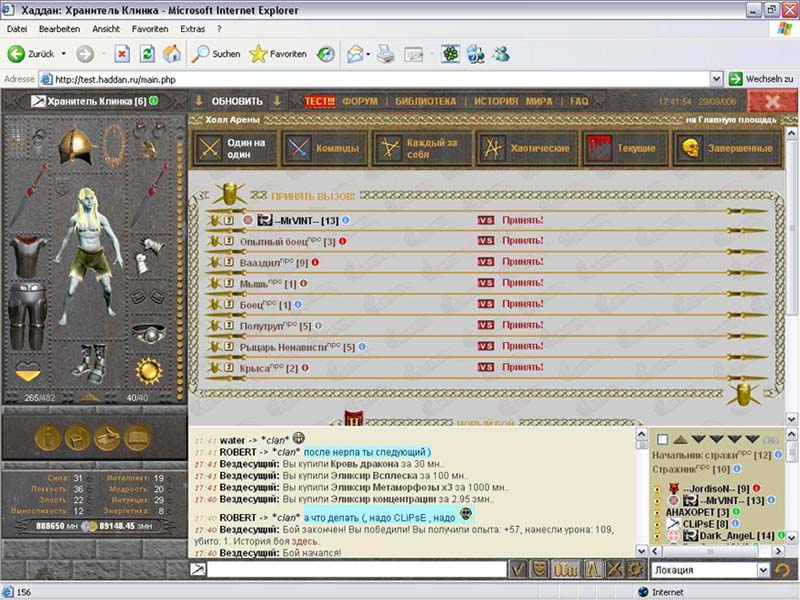Click the 'на Главную площадь' link
This screenshot has width=800, height=600.
point(731,119)
